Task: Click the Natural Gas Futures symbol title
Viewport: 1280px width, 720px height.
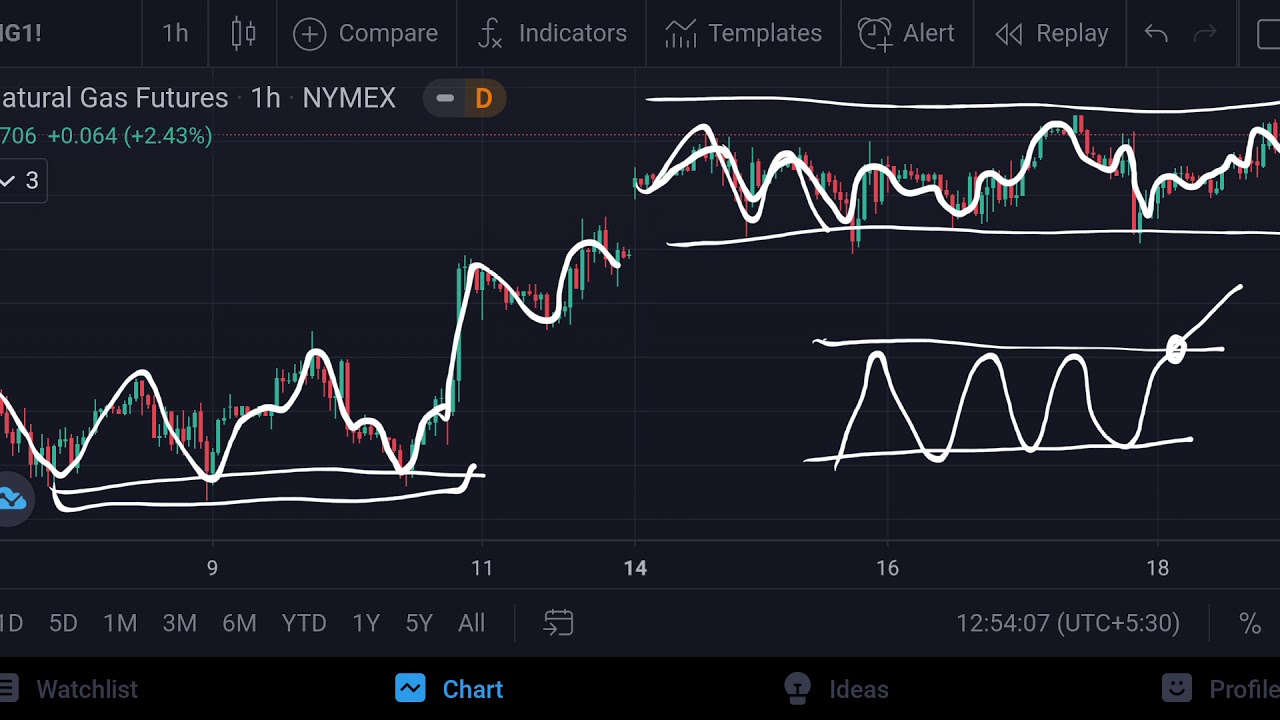Action: tap(114, 98)
